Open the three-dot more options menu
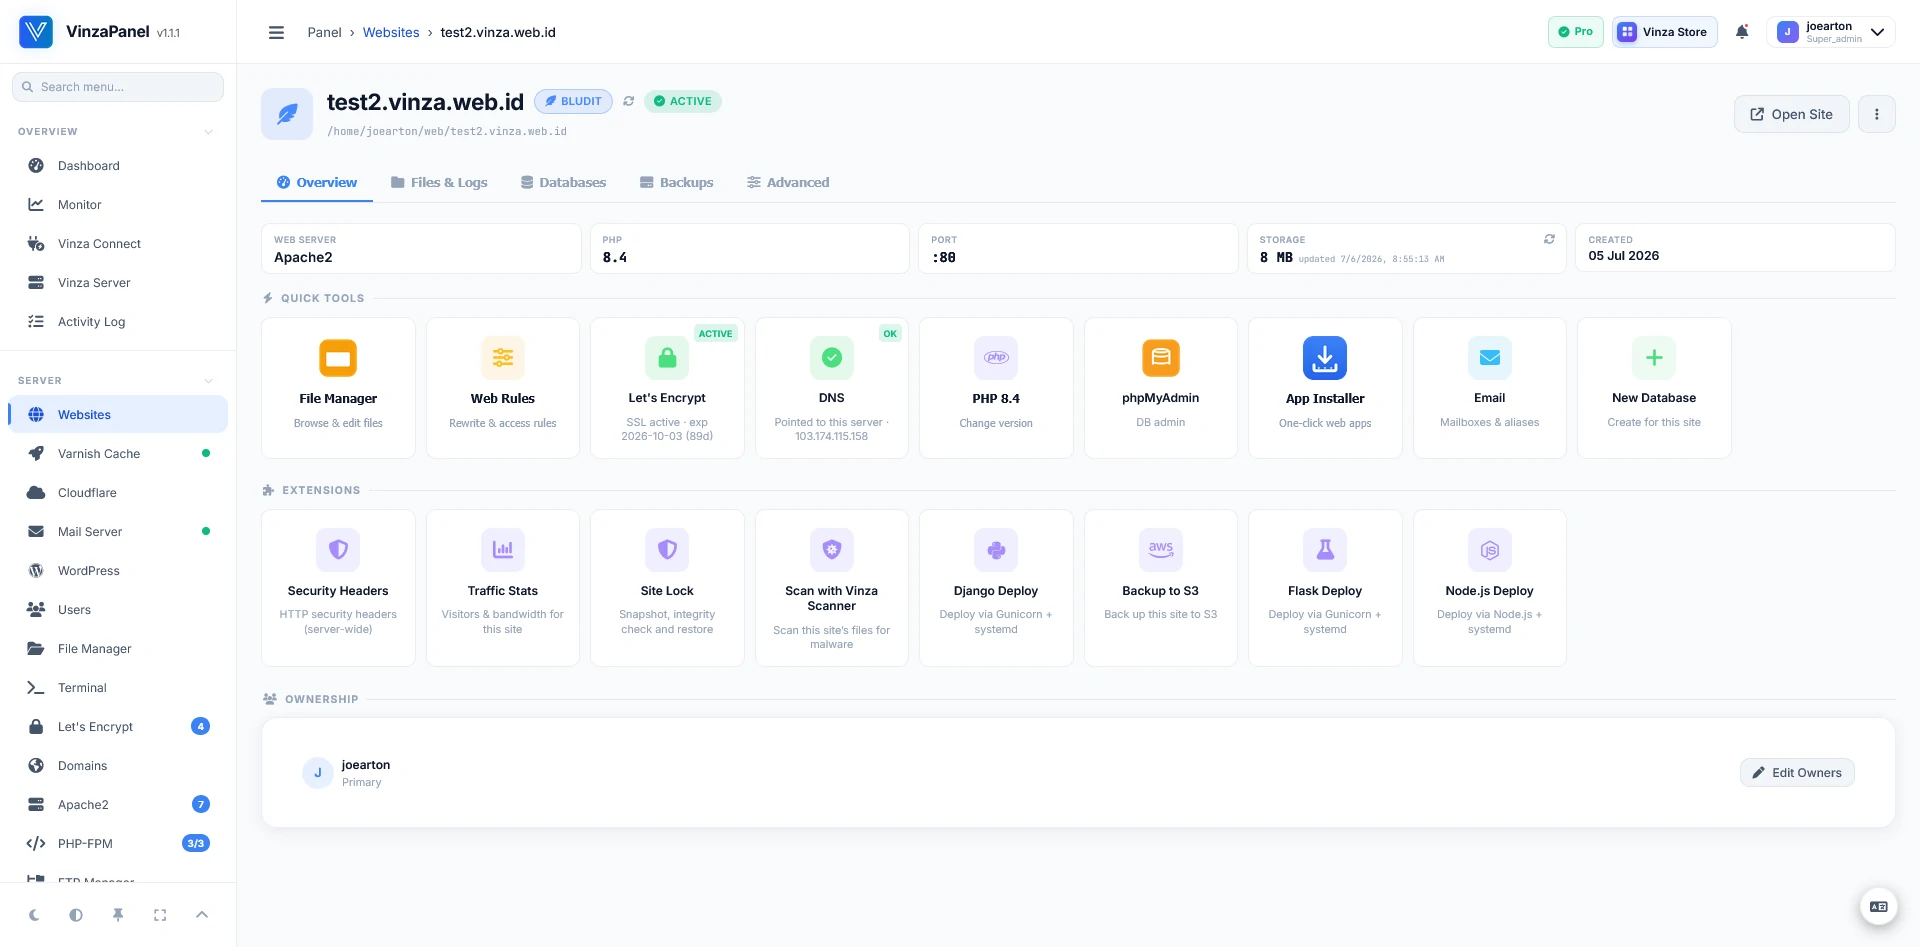 coord(1877,114)
